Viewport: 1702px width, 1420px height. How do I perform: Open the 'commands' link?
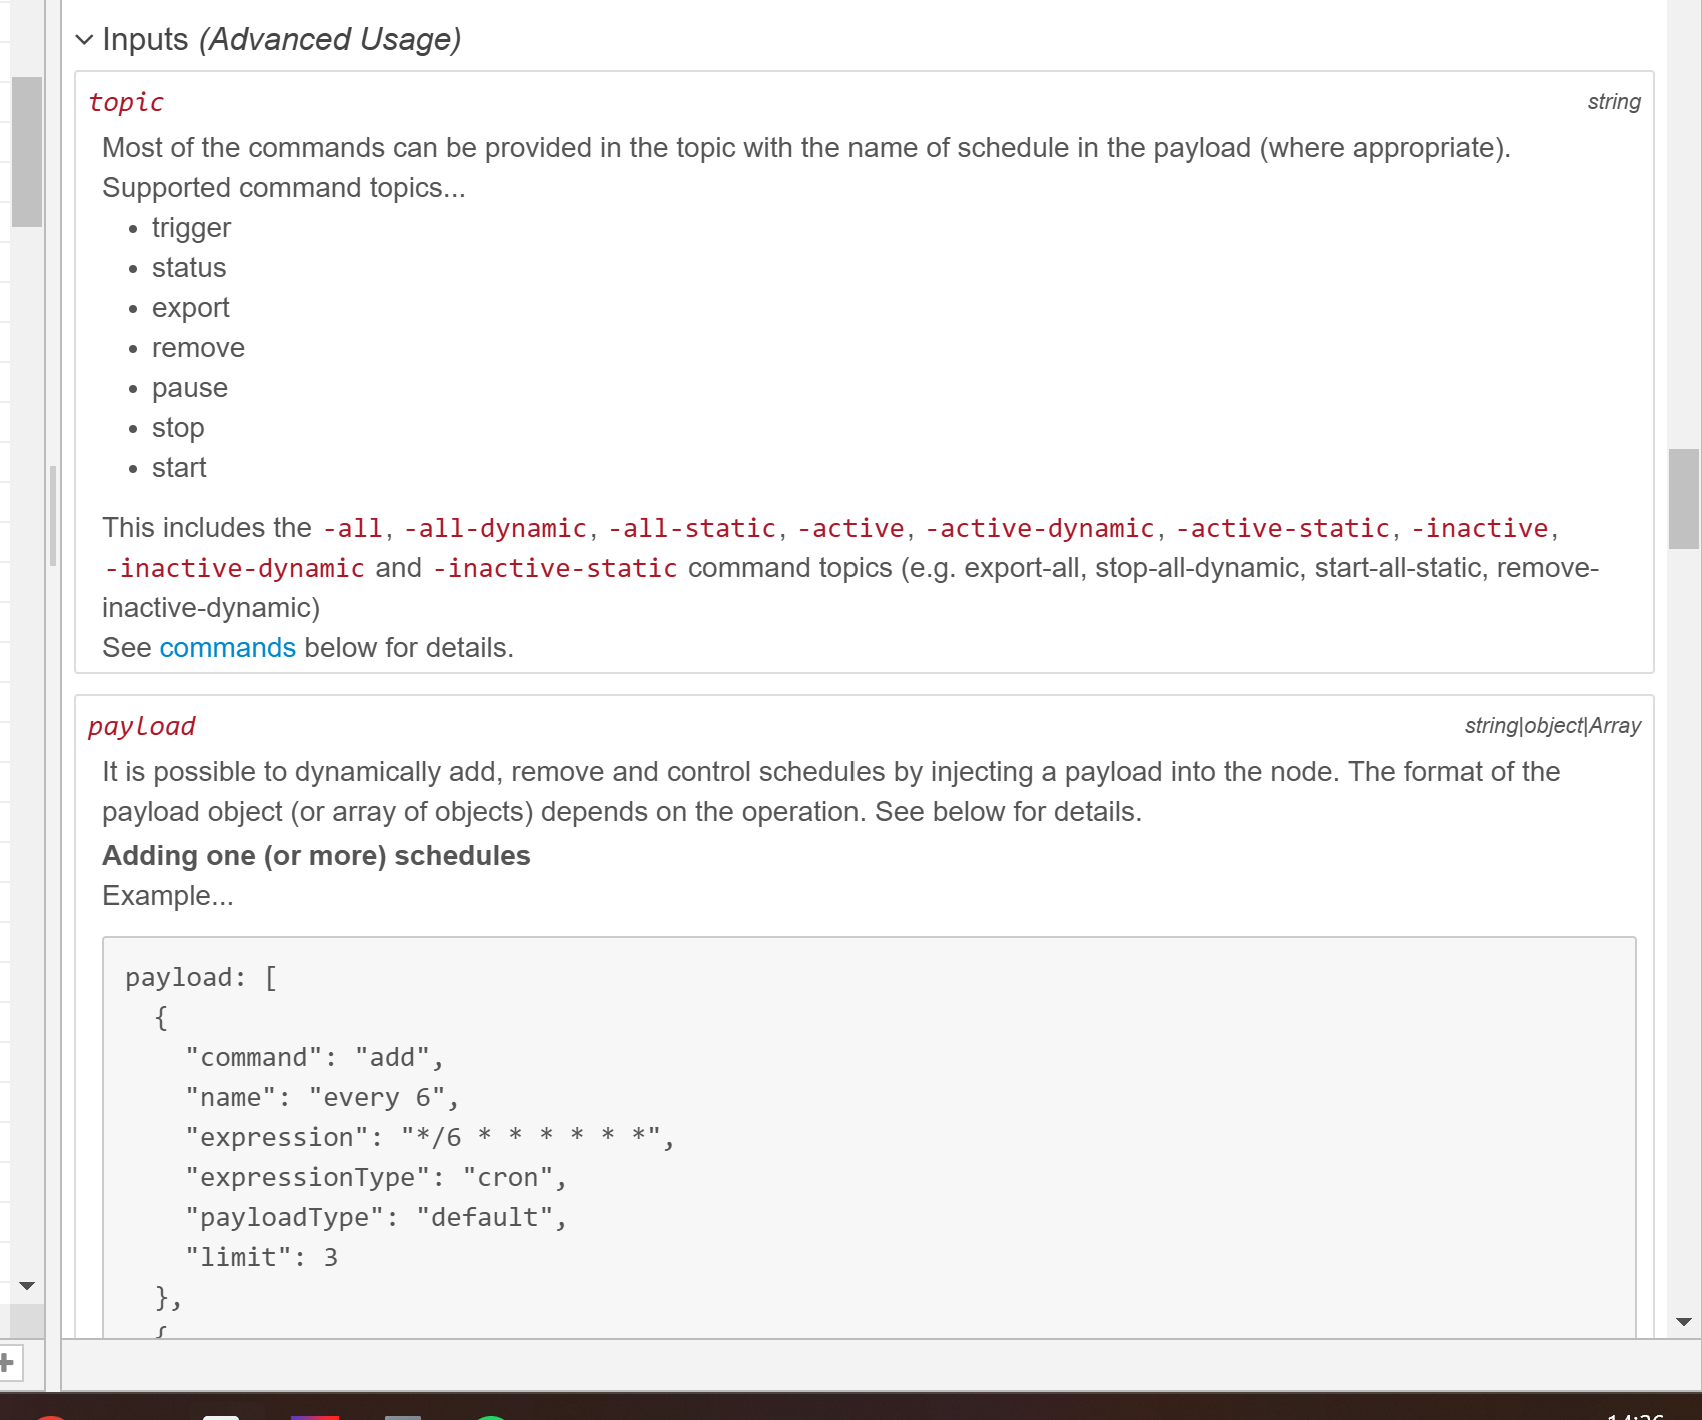pyautogui.click(x=227, y=648)
